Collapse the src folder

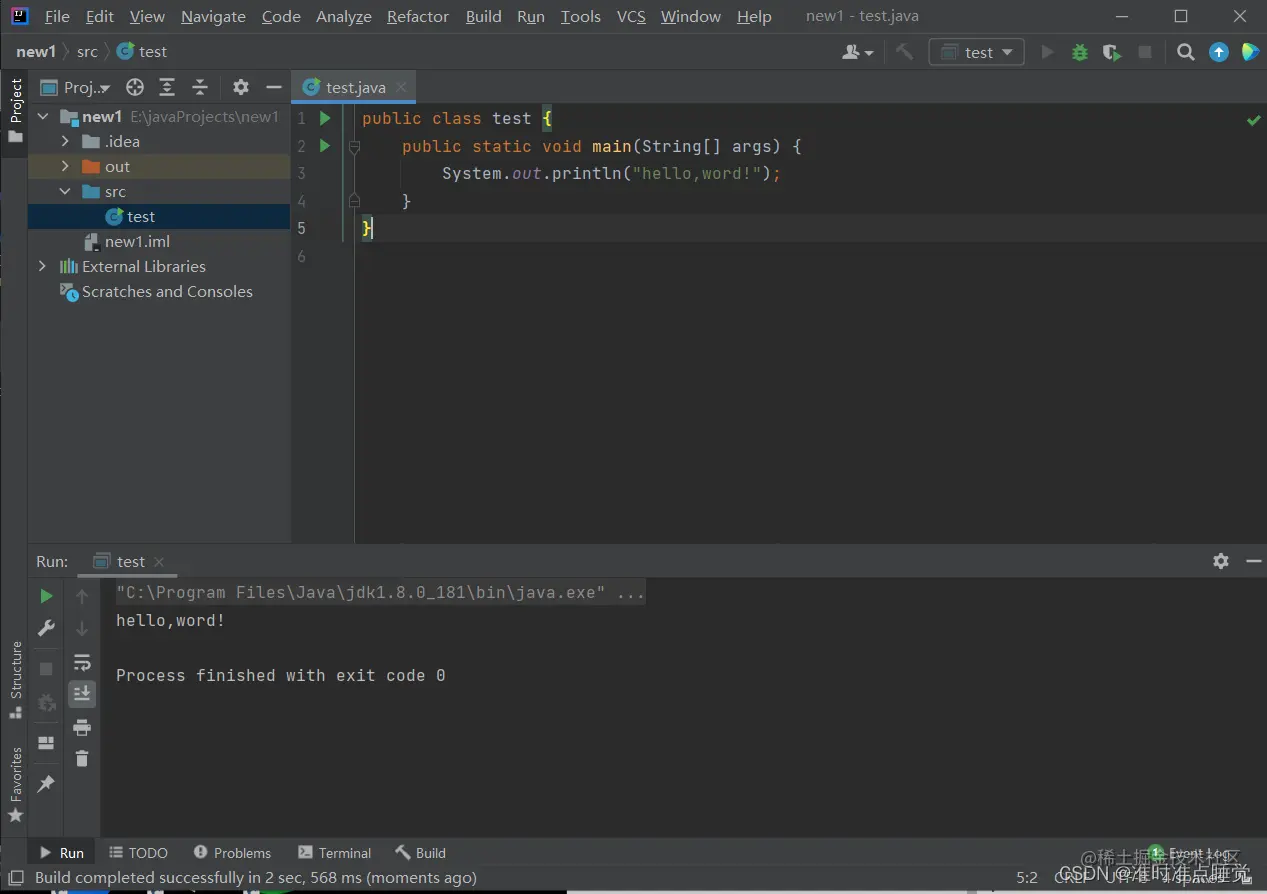point(65,191)
